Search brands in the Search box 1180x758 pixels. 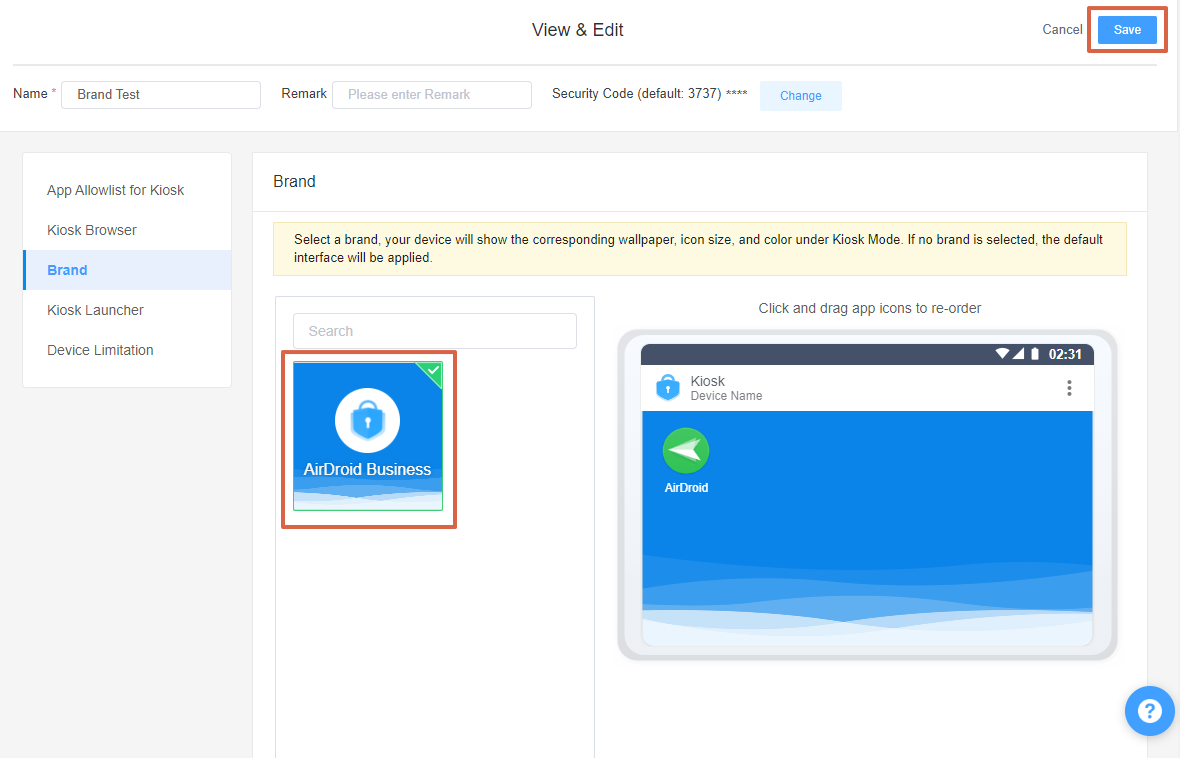pos(435,331)
